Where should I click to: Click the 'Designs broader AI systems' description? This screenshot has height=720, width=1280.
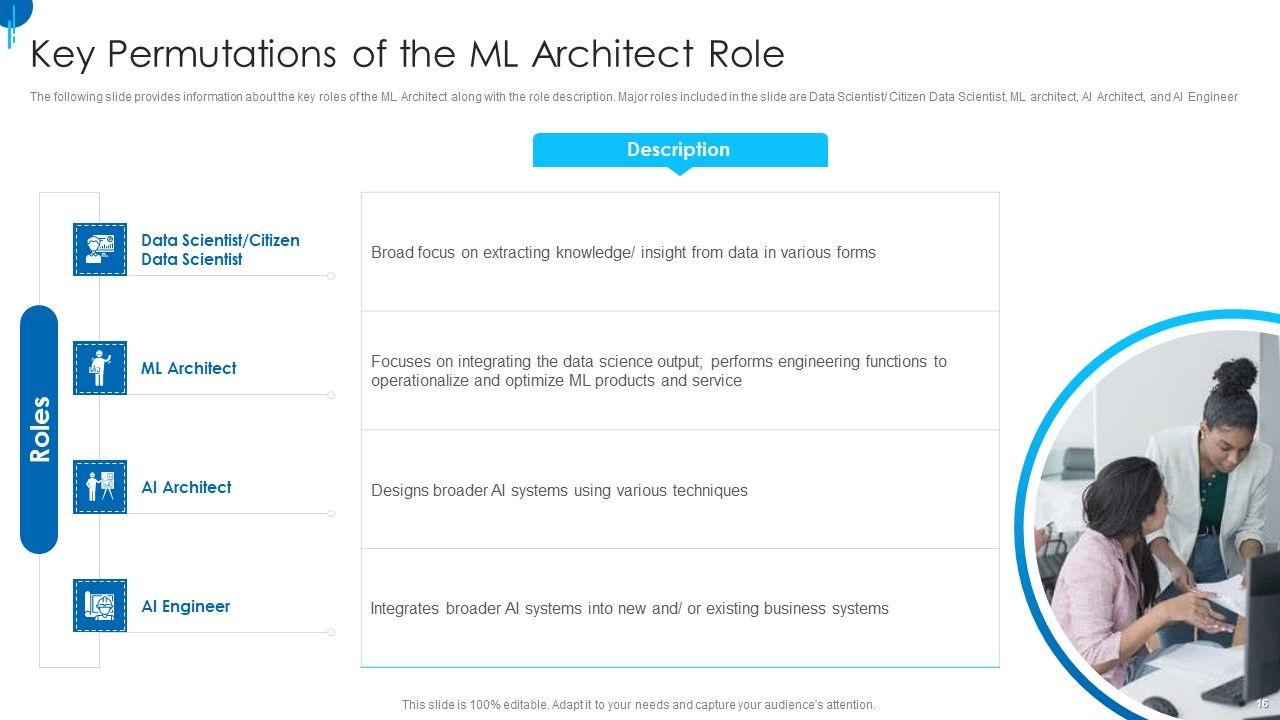pos(559,491)
